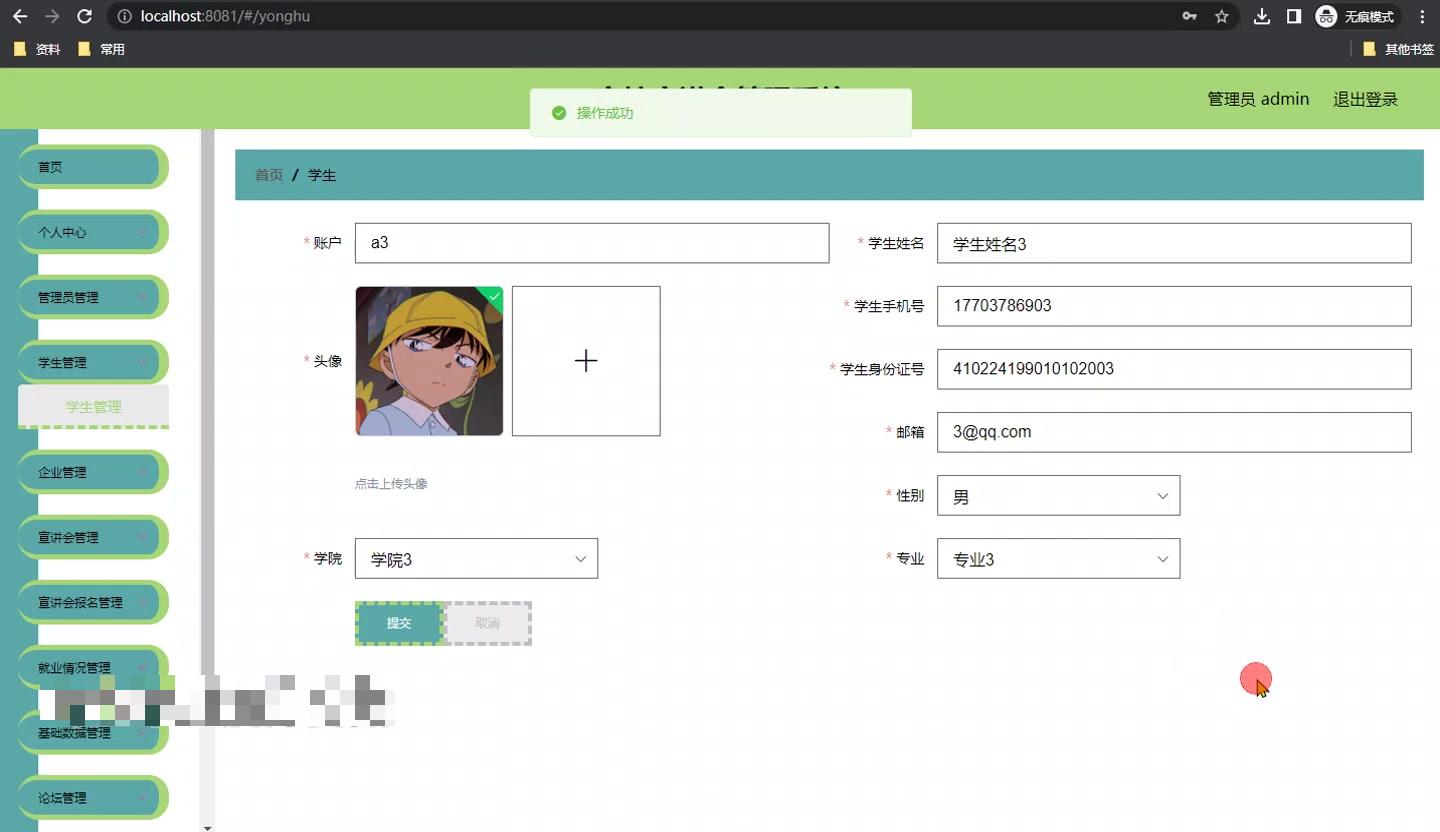Open the 其他书签 bookmarks folder
Screen dimensions: 1440x832
click(x=1398, y=49)
